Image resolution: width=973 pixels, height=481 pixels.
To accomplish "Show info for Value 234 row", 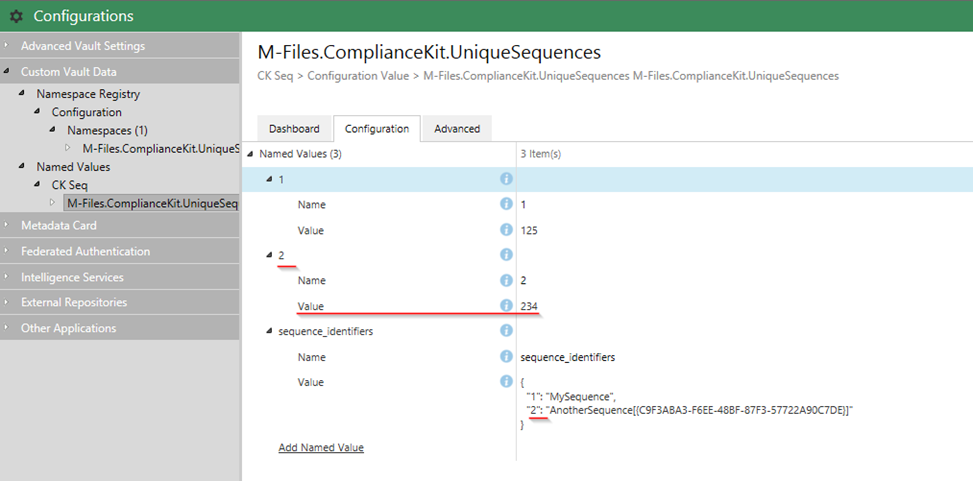I will 506,305.
